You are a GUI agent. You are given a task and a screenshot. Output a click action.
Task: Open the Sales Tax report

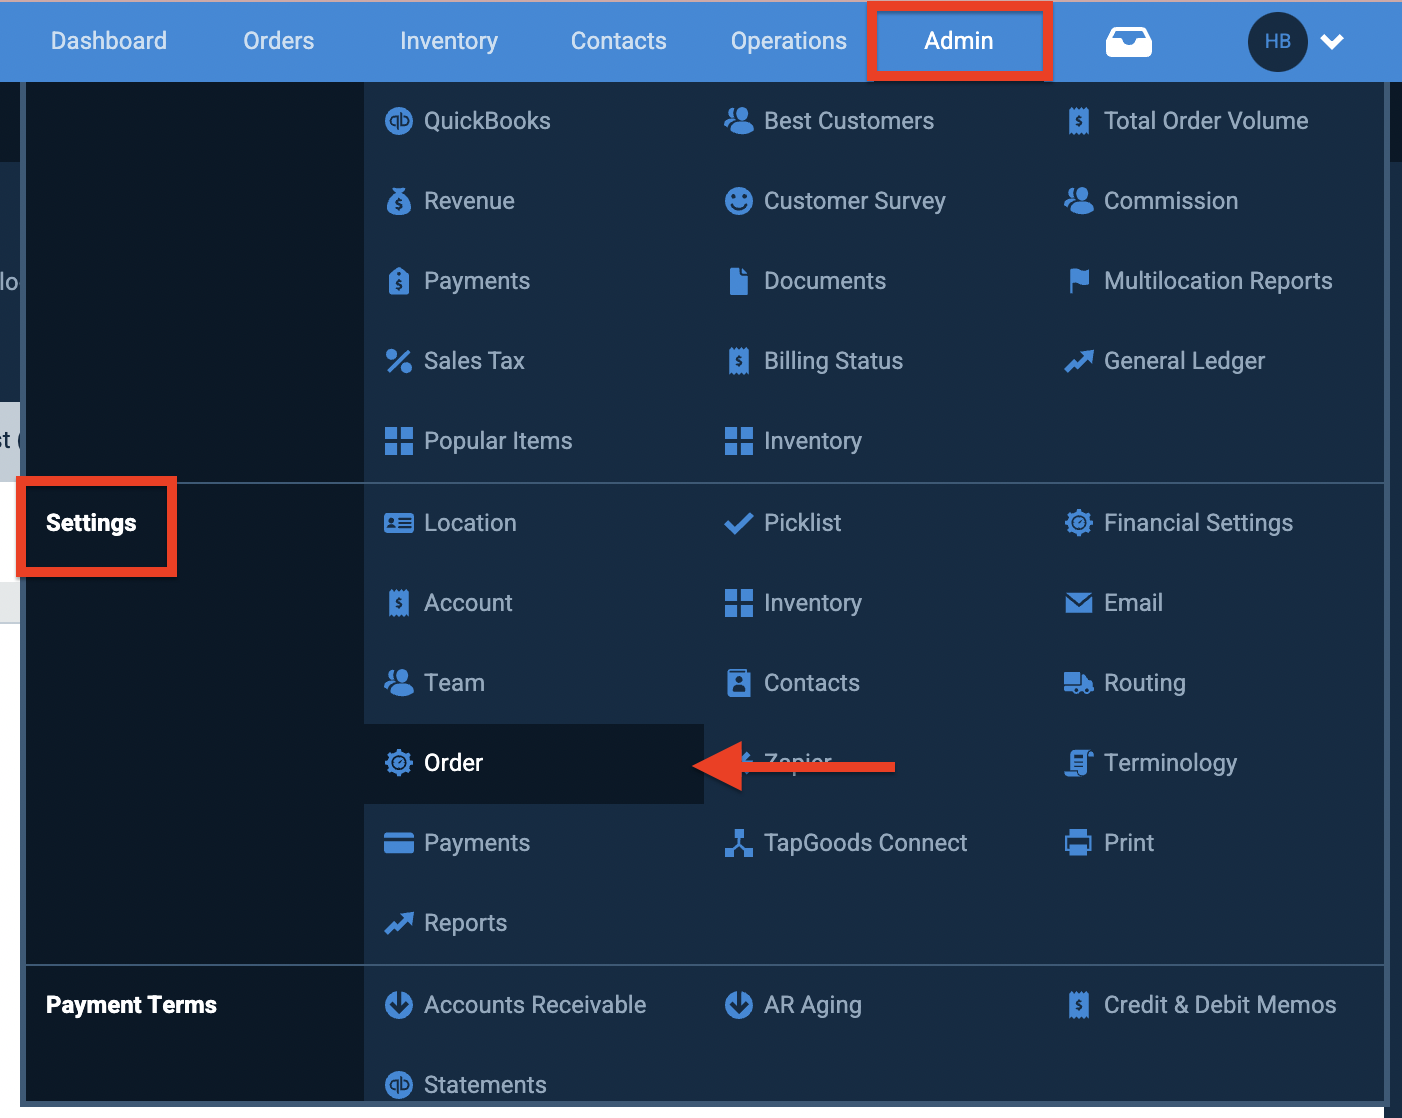point(474,361)
